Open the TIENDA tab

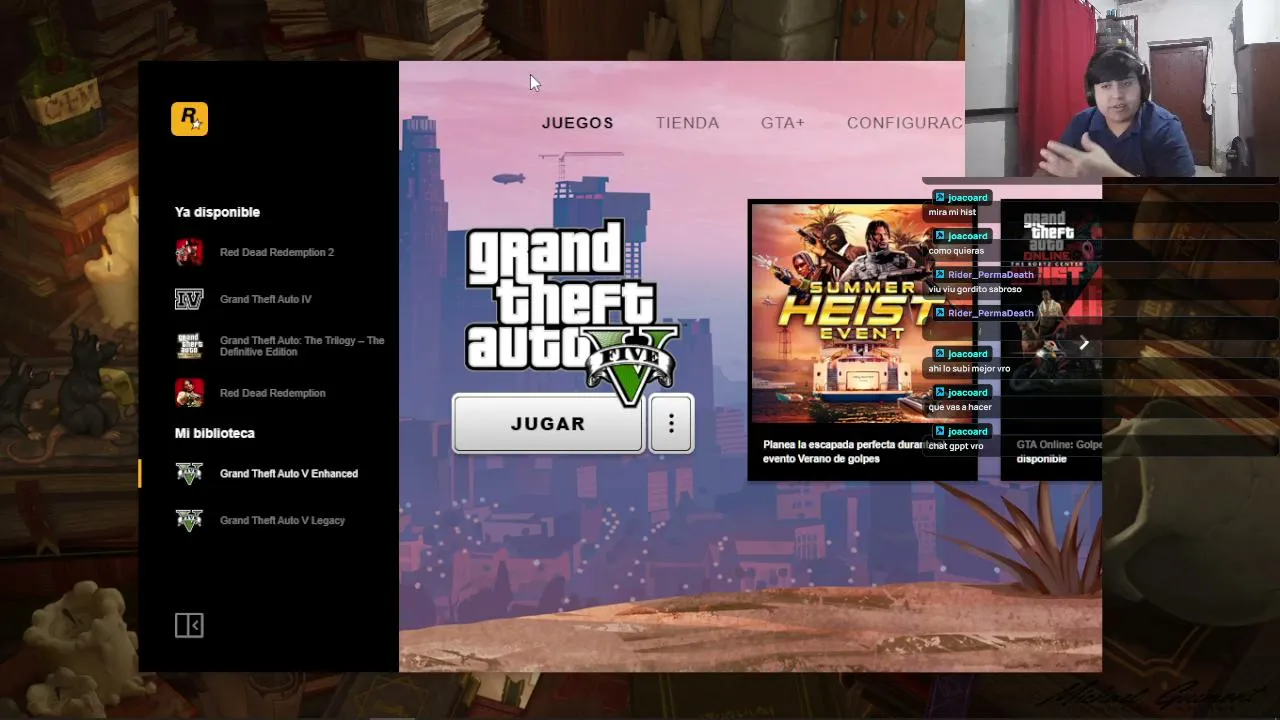[687, 123]
